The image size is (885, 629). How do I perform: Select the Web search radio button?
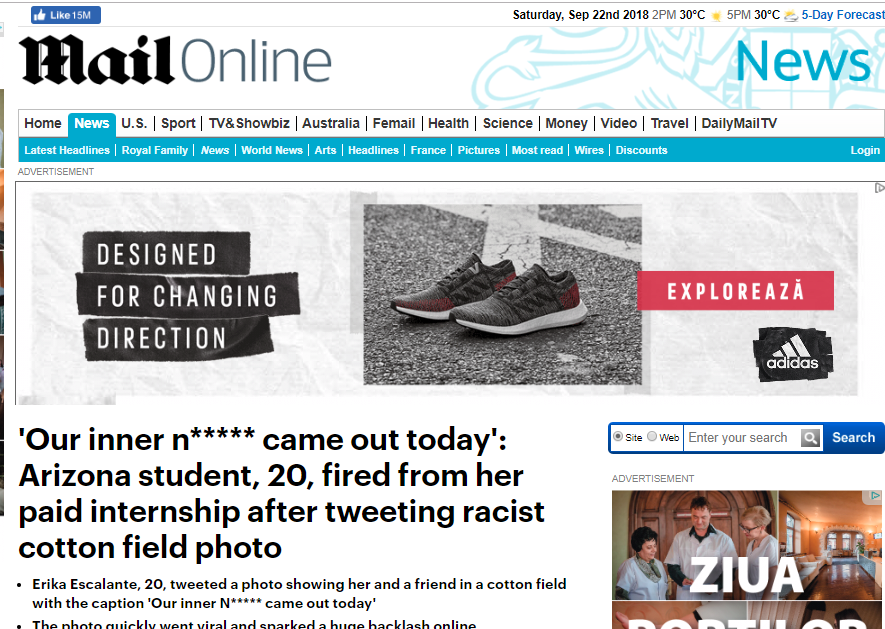[x=652, y=436]
